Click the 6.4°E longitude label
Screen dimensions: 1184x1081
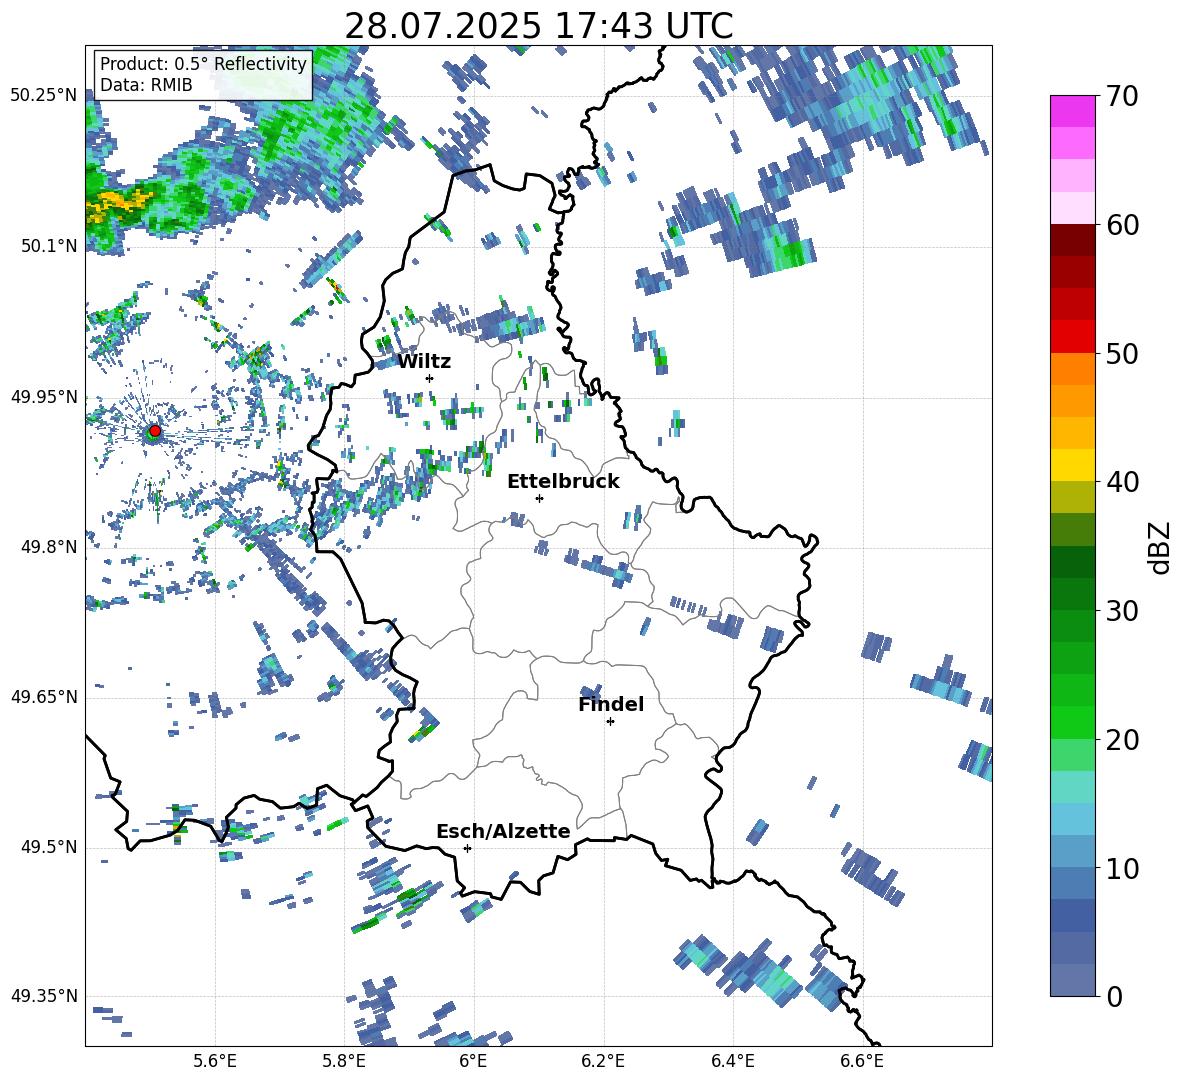click(732, 1061)
